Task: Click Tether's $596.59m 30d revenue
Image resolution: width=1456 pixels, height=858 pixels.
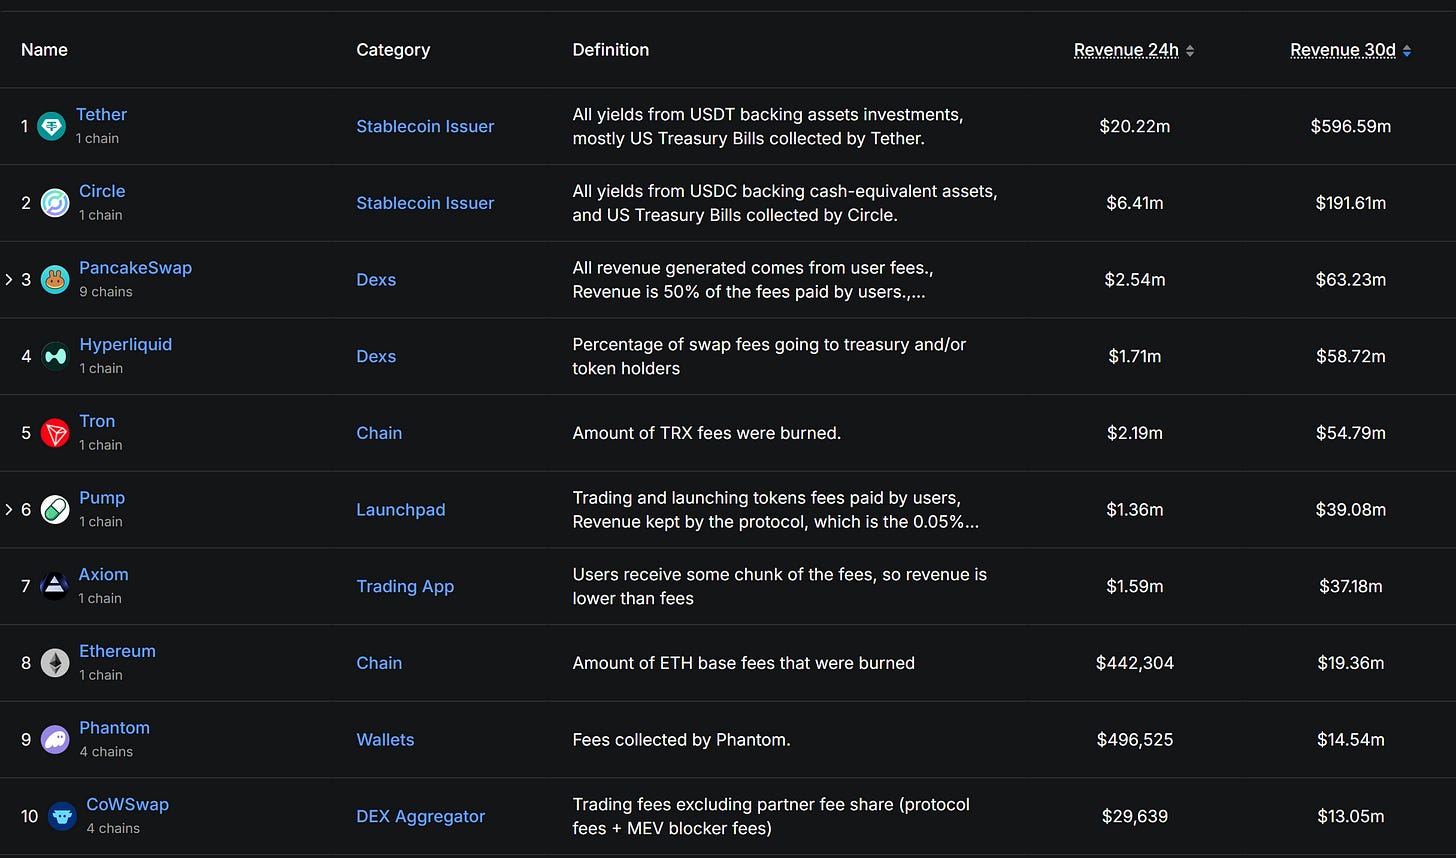Action: [x=1350, y=126]
